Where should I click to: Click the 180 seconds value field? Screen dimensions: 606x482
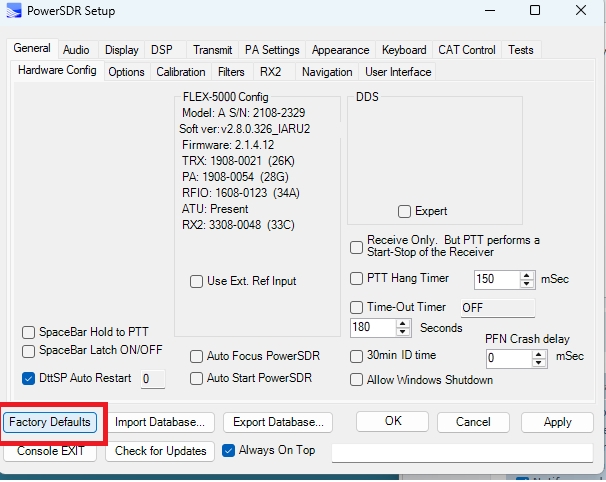374,328
